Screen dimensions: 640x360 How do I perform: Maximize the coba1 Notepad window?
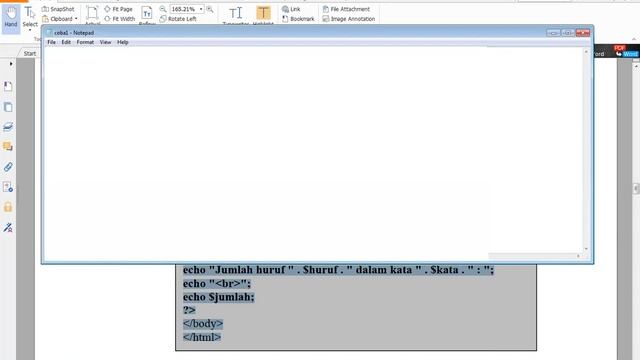click(567, 33)
